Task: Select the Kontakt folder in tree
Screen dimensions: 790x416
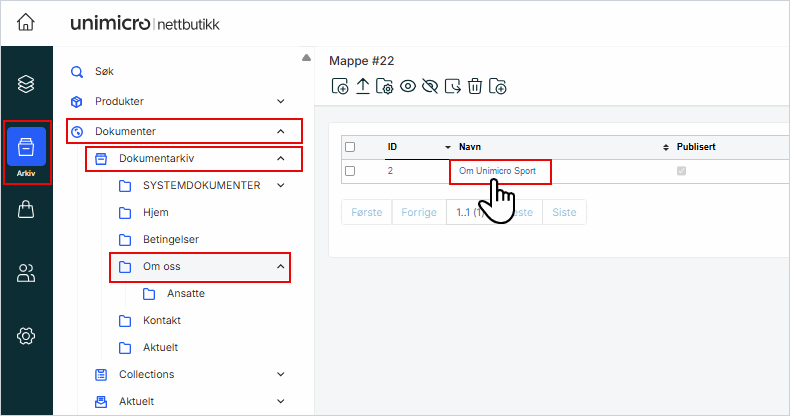Action: pyautogui.click(x=161, y=320)
